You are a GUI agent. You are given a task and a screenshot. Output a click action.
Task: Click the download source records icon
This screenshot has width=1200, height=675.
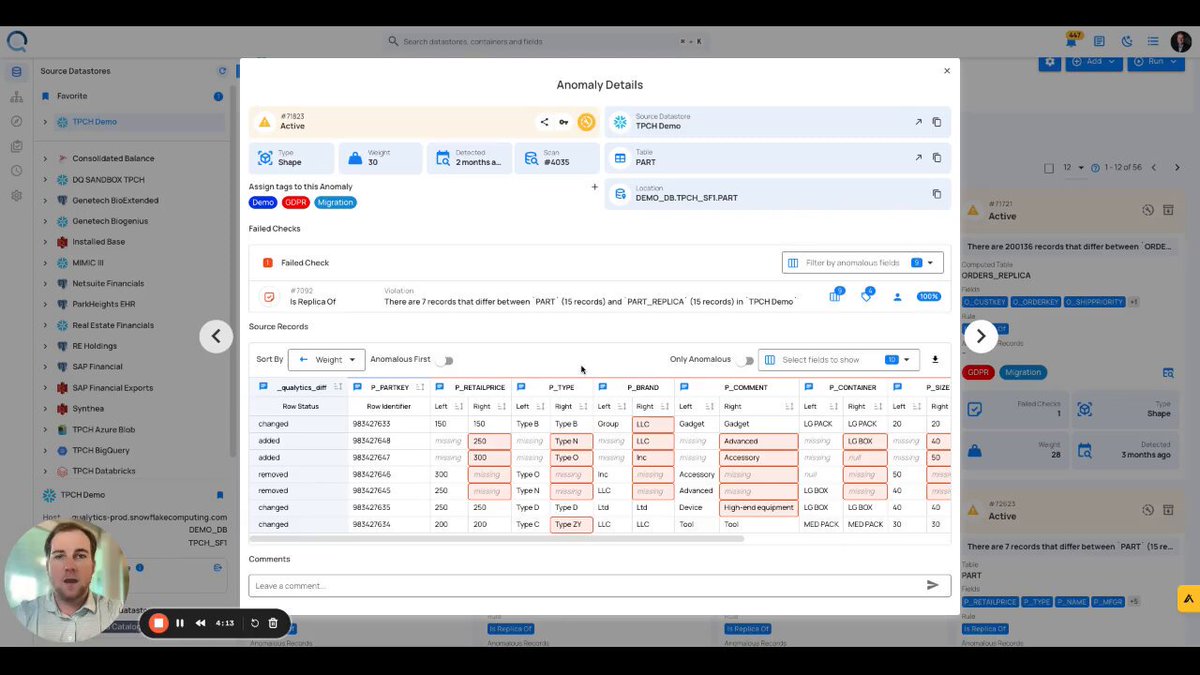[935, 360]
